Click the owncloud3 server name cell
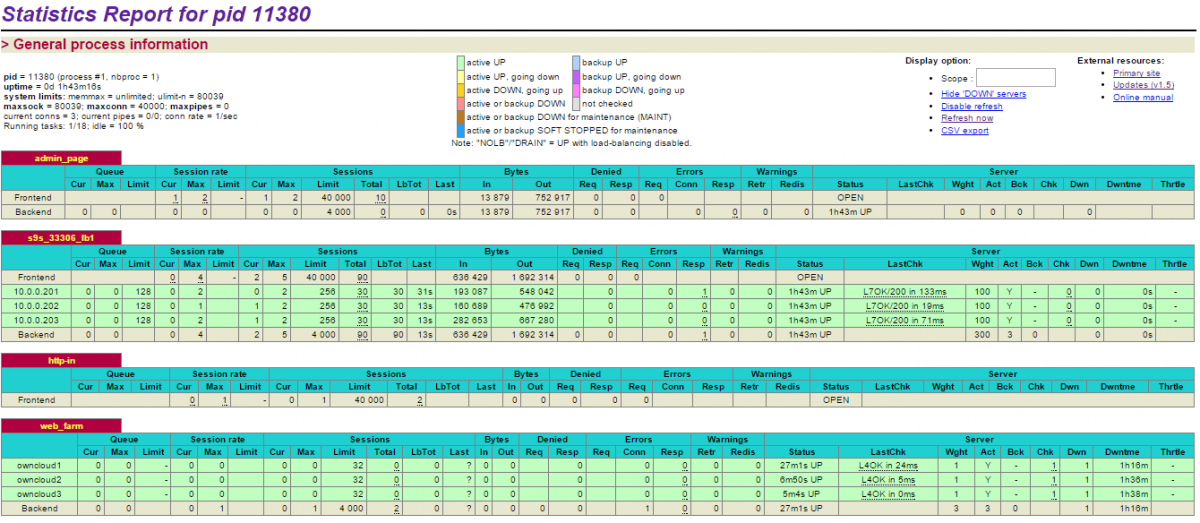 38,494
